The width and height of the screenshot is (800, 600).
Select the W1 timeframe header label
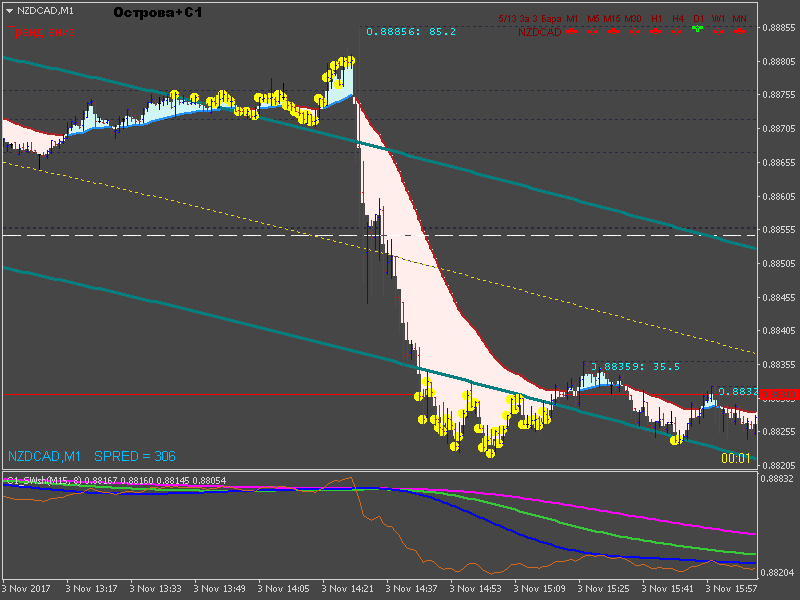coord(718,19)
